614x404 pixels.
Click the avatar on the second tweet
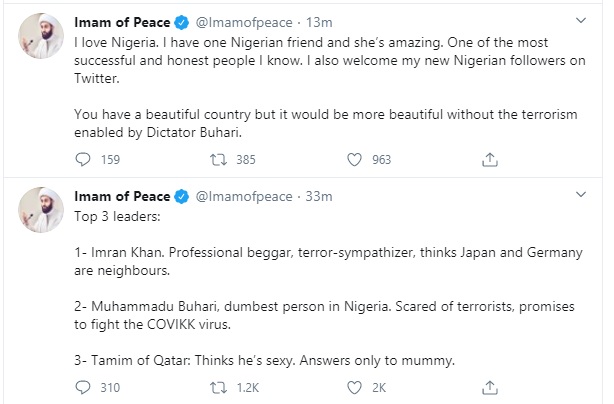pyautogui.click(x=41, y=213)
